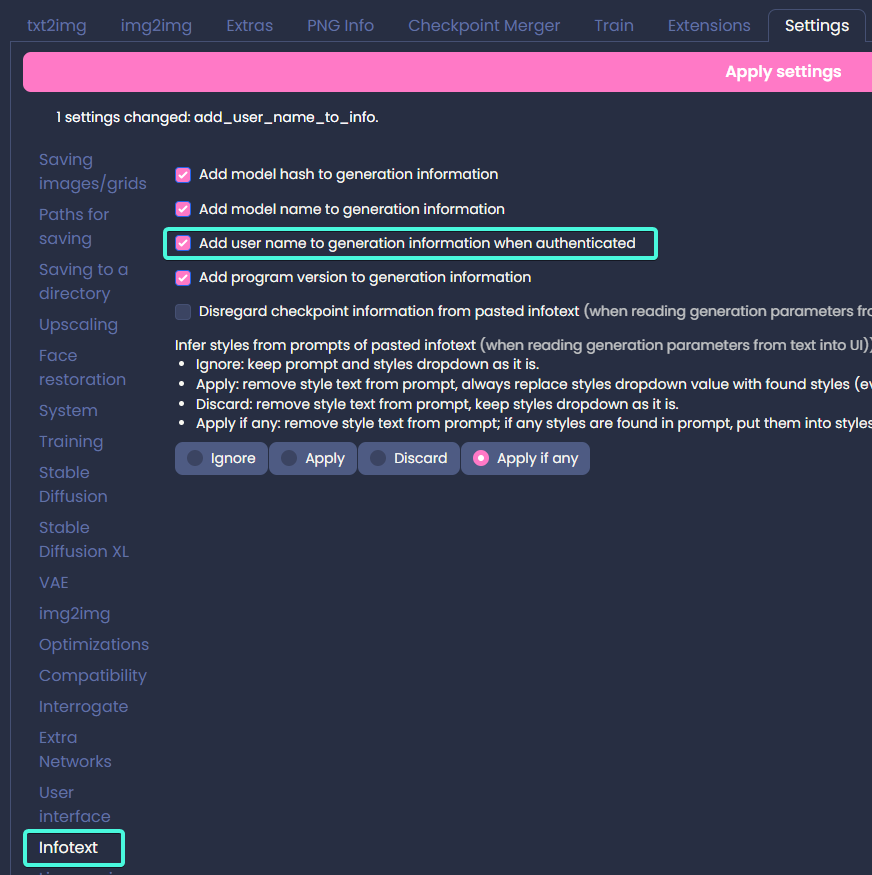Viewport: 872px width, 875px height.
Task: Open the img2img tab
Action: point(156,25)
